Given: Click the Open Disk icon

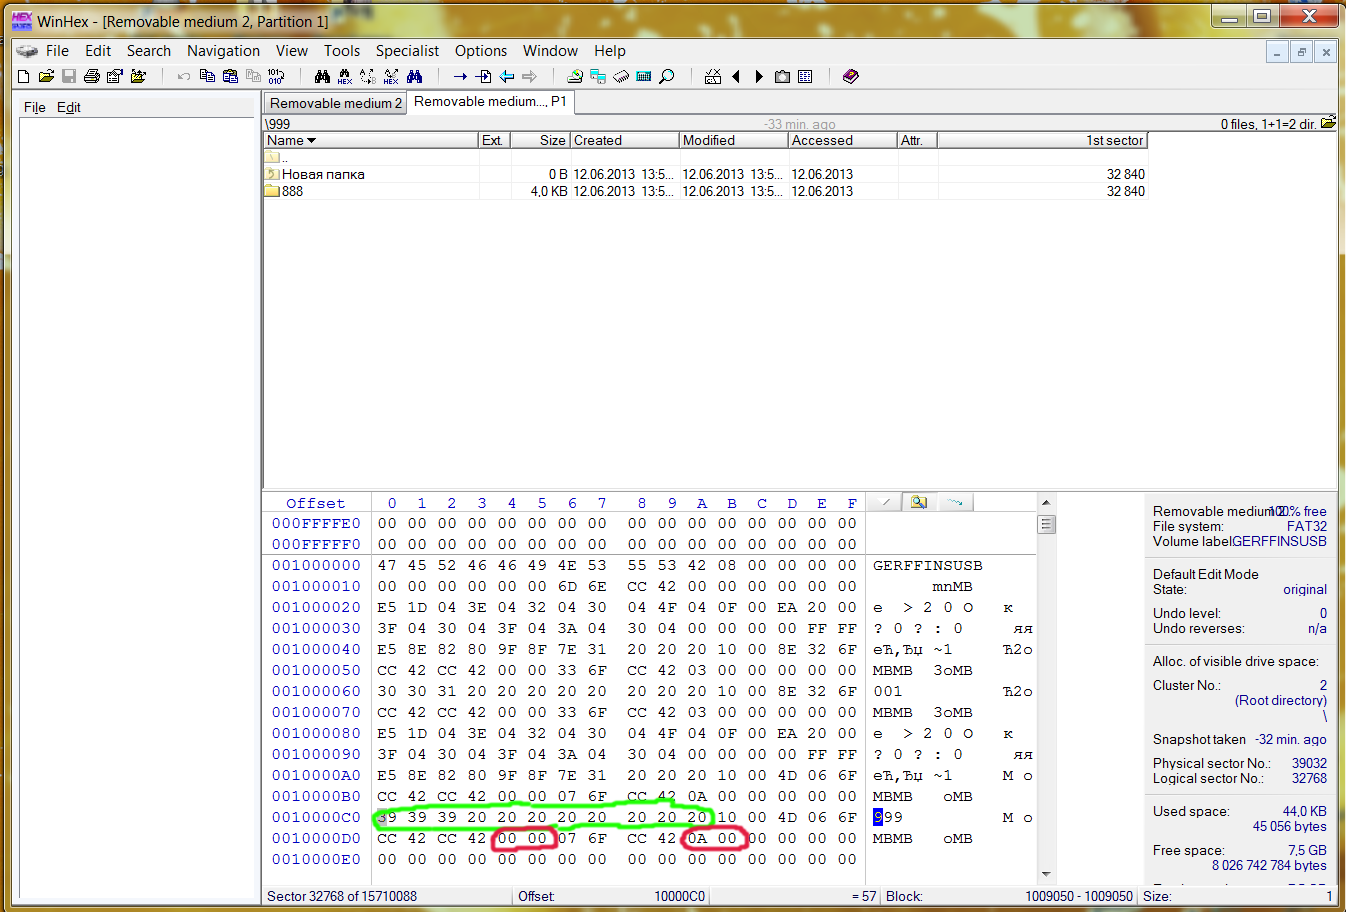Looking at the screenshot, I should (575, 76).
